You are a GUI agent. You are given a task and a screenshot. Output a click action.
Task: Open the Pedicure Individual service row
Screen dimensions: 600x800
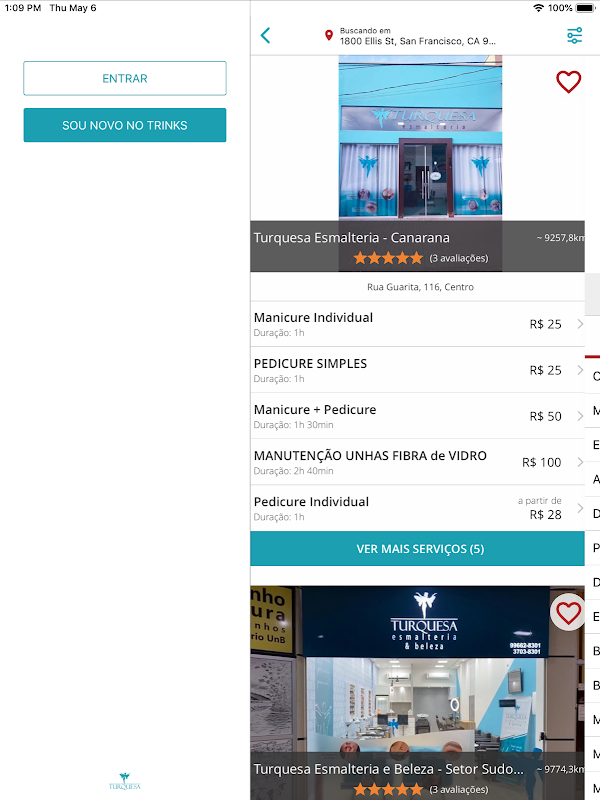point(417,508)
